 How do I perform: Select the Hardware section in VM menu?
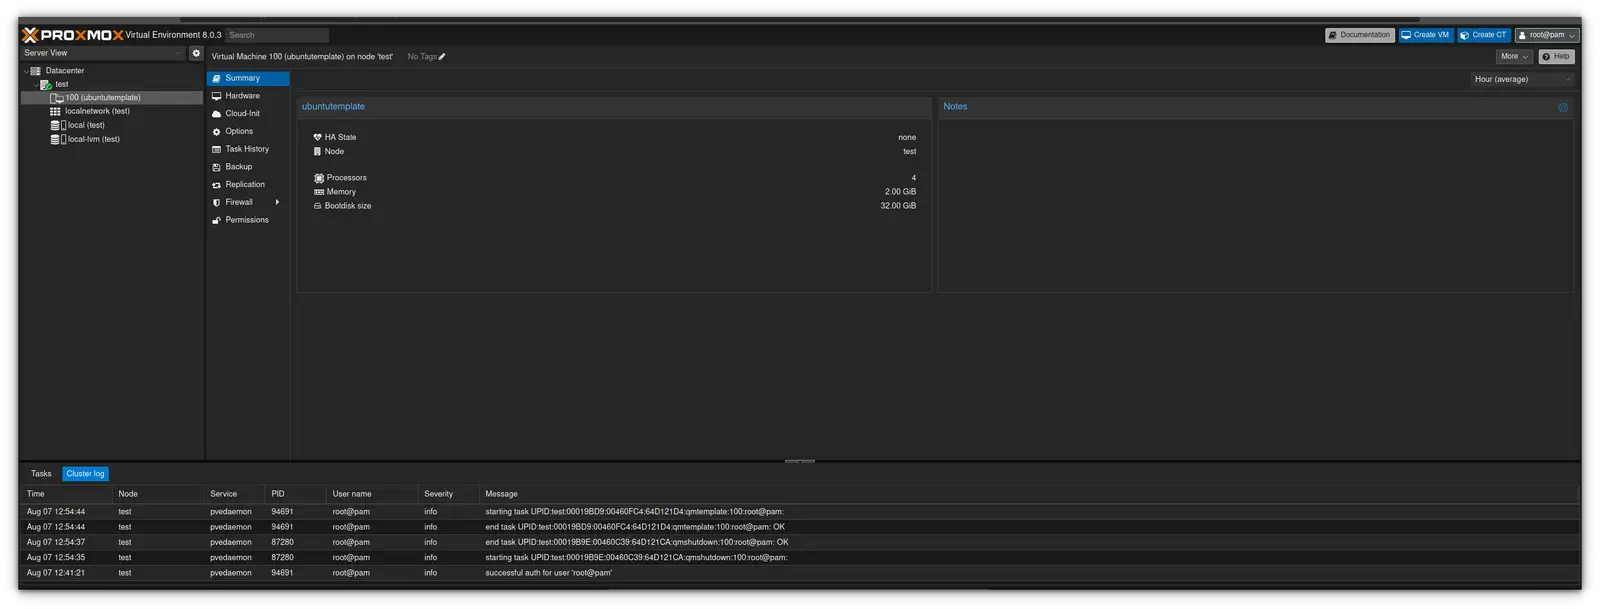(242, 96)
